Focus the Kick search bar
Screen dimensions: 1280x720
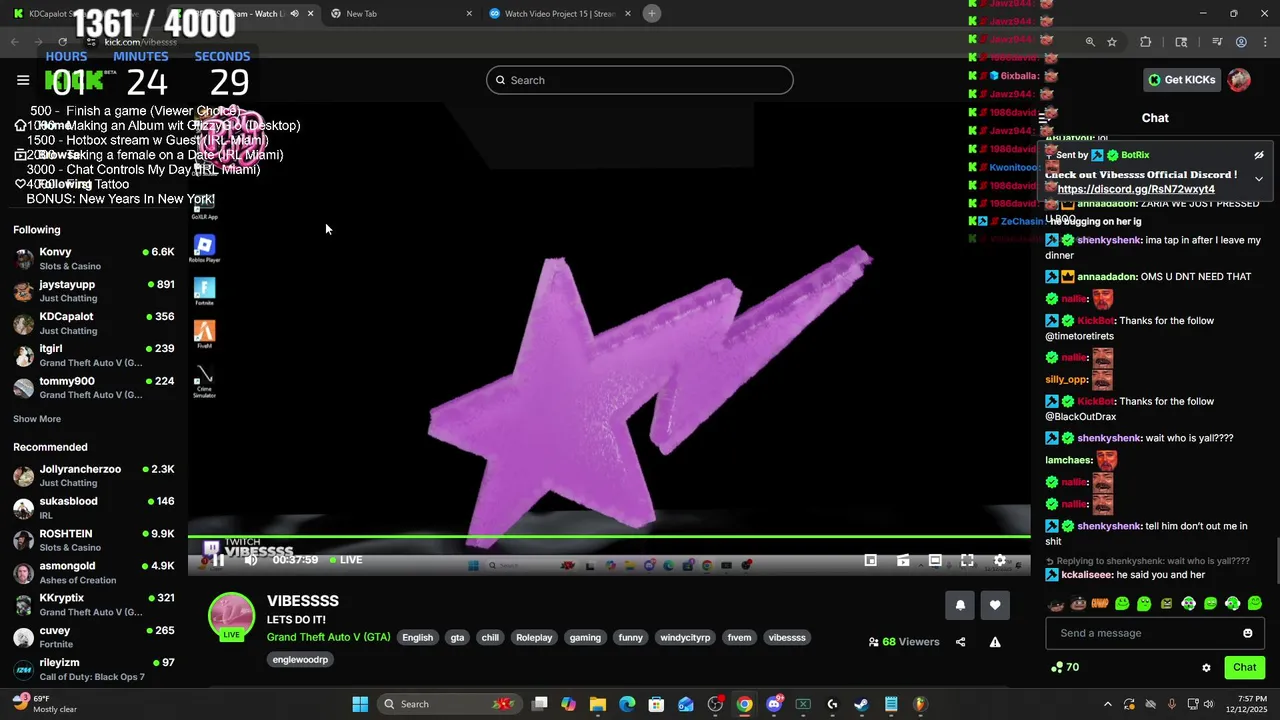click(x=640, y=80)
